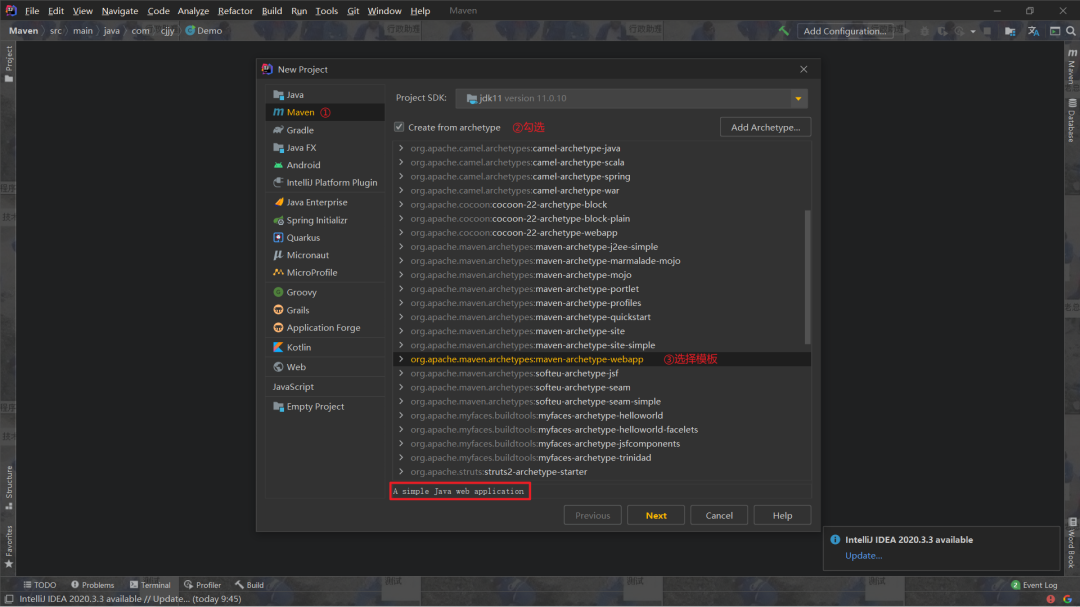Screen dimensions: 1080x607
Task: Expand softeu-archetype-jsf node
Action: 401,373
